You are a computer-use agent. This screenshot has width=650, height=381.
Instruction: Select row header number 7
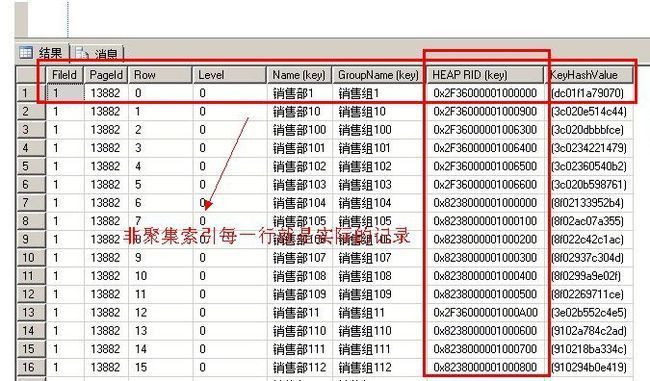[x=31, y=202]
